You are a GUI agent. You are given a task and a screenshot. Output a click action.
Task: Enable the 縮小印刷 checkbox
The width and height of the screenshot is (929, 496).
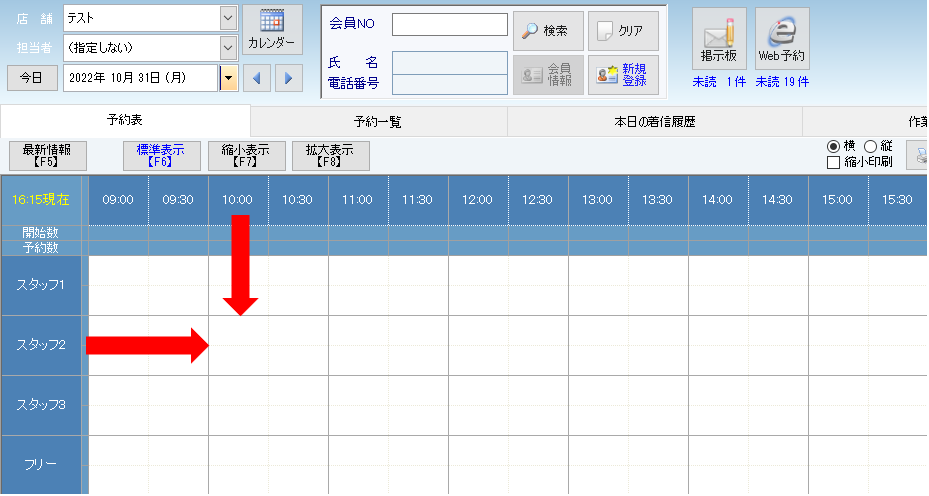tap(834, 162)
